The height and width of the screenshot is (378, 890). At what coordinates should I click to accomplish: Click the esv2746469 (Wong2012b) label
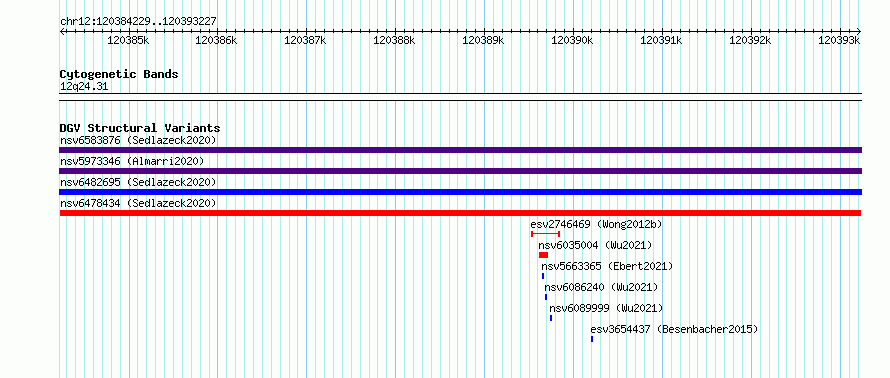click(597, 224)
